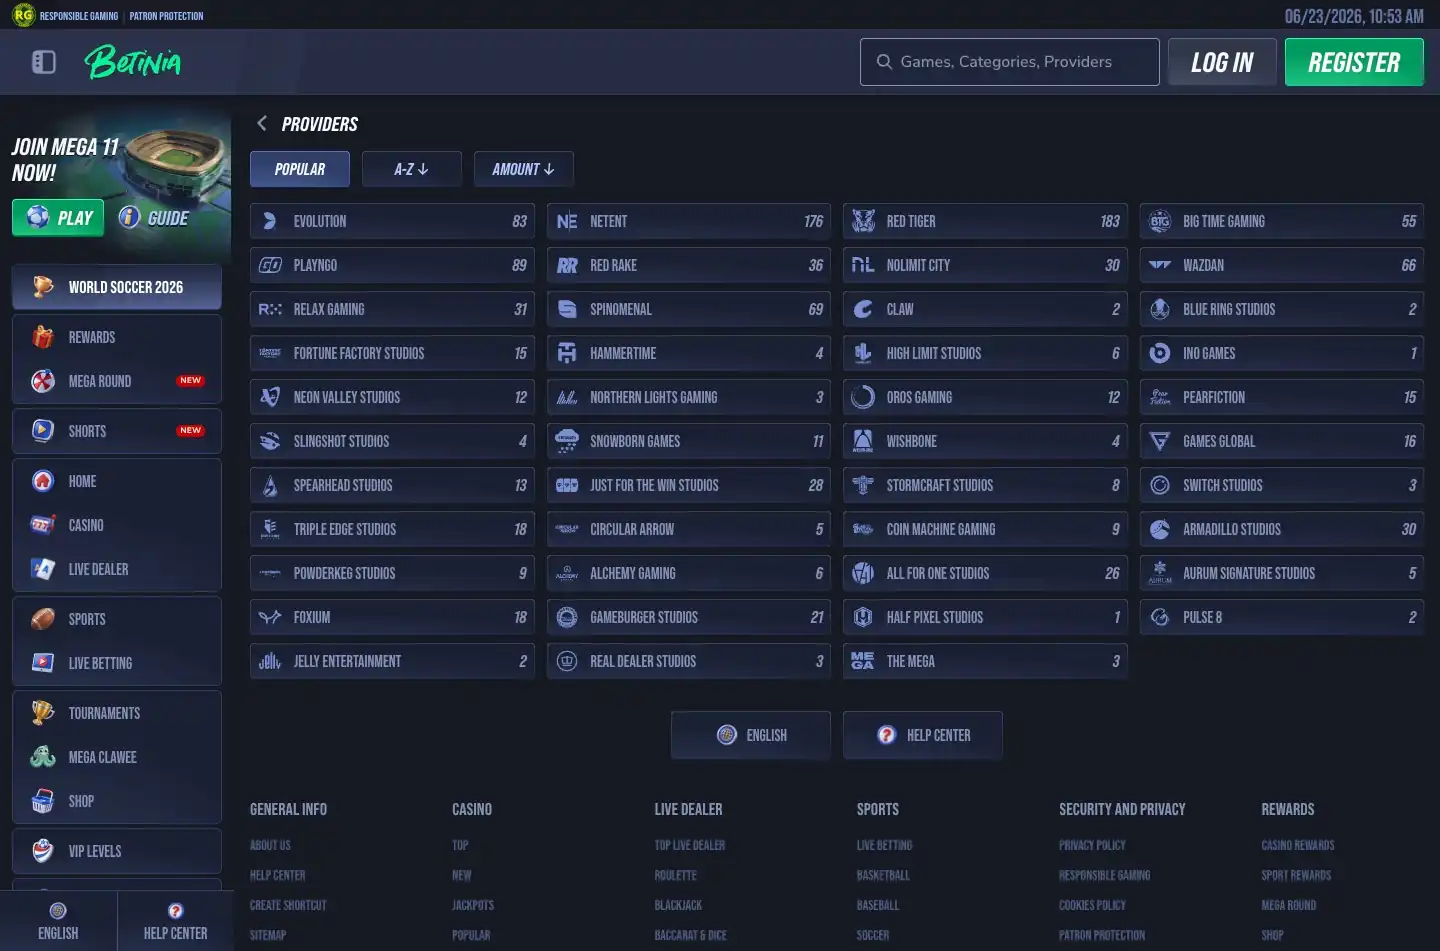Open Aurum Signature Studios provider
Viewport: 1440px width, 951px height.
1282,573
